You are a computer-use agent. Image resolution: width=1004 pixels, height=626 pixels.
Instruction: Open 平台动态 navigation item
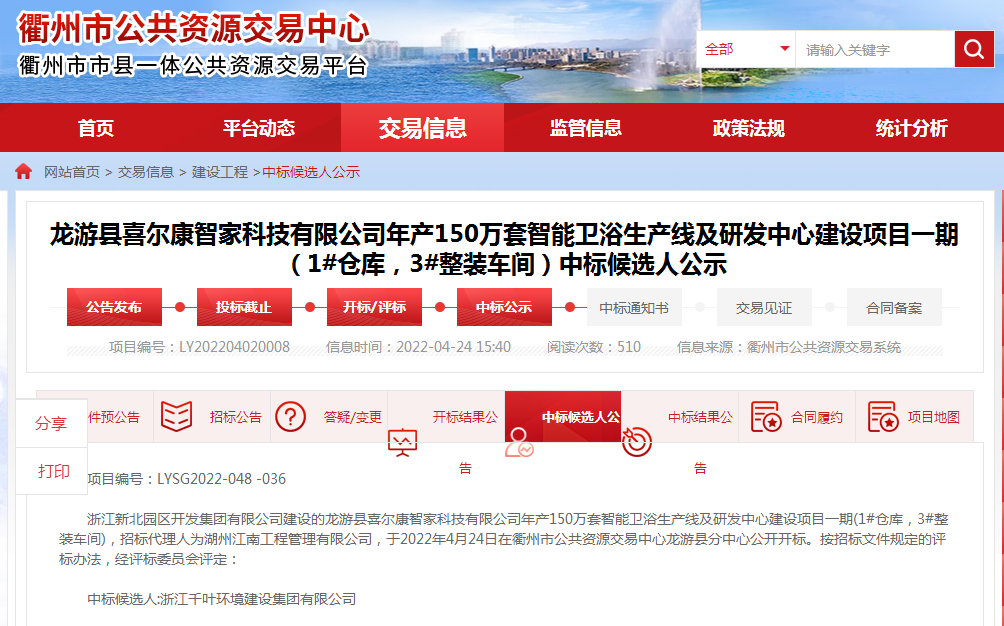(259, 128)
